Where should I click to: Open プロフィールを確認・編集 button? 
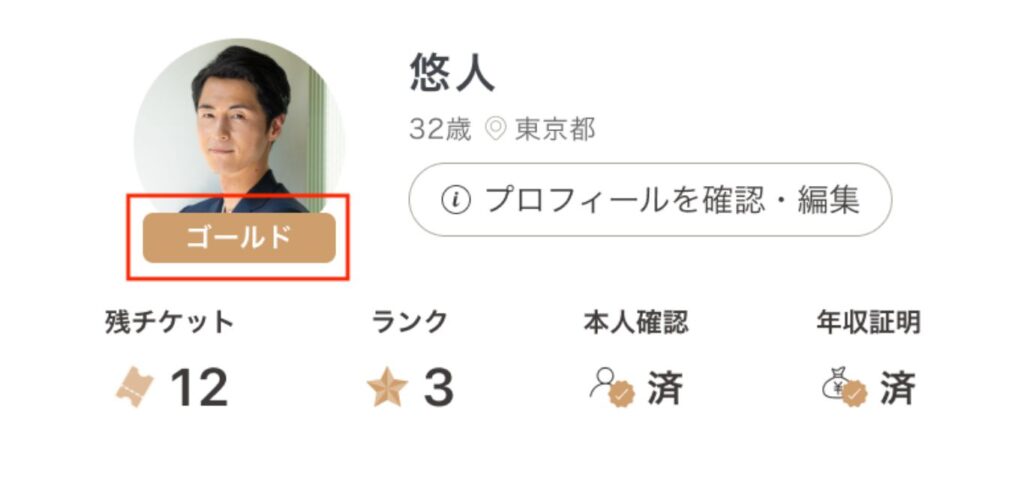(650, 199)
